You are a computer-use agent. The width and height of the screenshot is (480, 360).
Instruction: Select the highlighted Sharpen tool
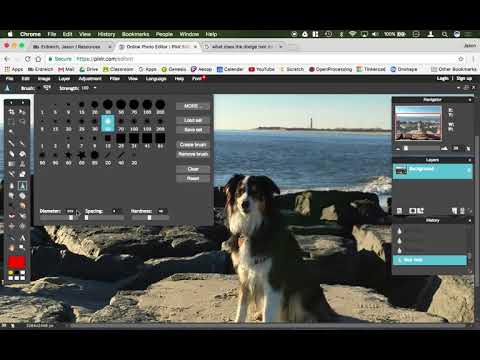coord(22,186)
